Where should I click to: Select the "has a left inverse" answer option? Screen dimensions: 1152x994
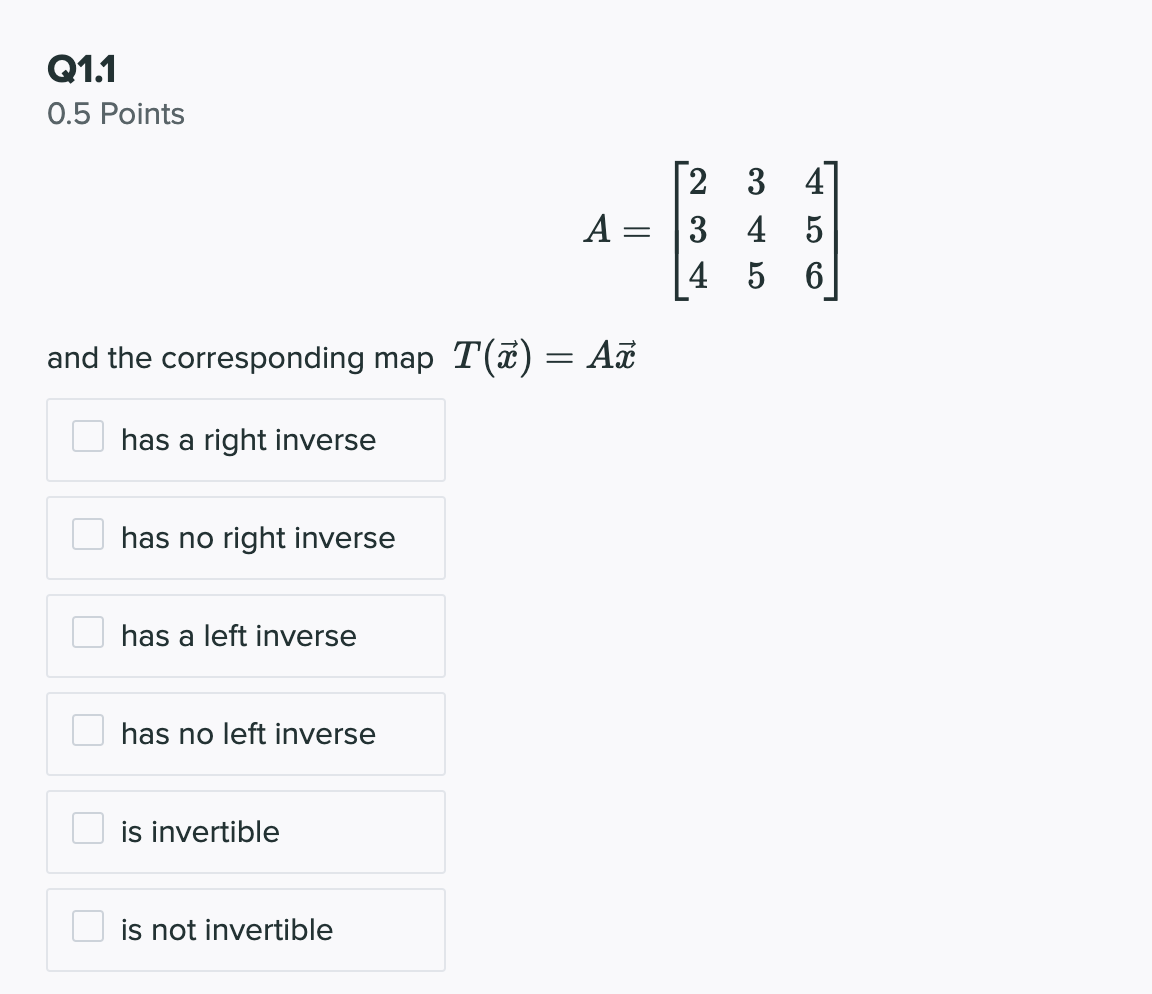click(246, 636)
